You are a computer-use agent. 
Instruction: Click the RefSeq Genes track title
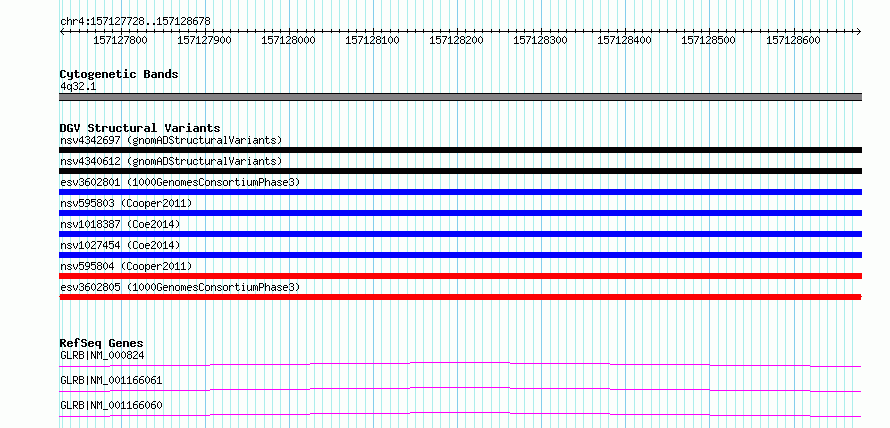pyautogui.click(x=102, y=343)
